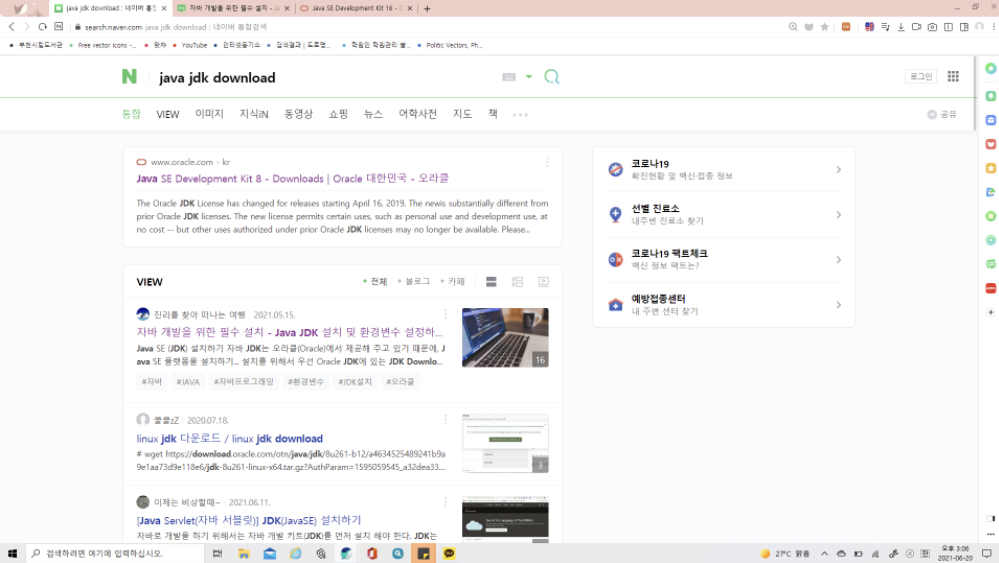Click the browser back arrow
999x563 pixels.
pyautogui.click(x=11, y=27)
